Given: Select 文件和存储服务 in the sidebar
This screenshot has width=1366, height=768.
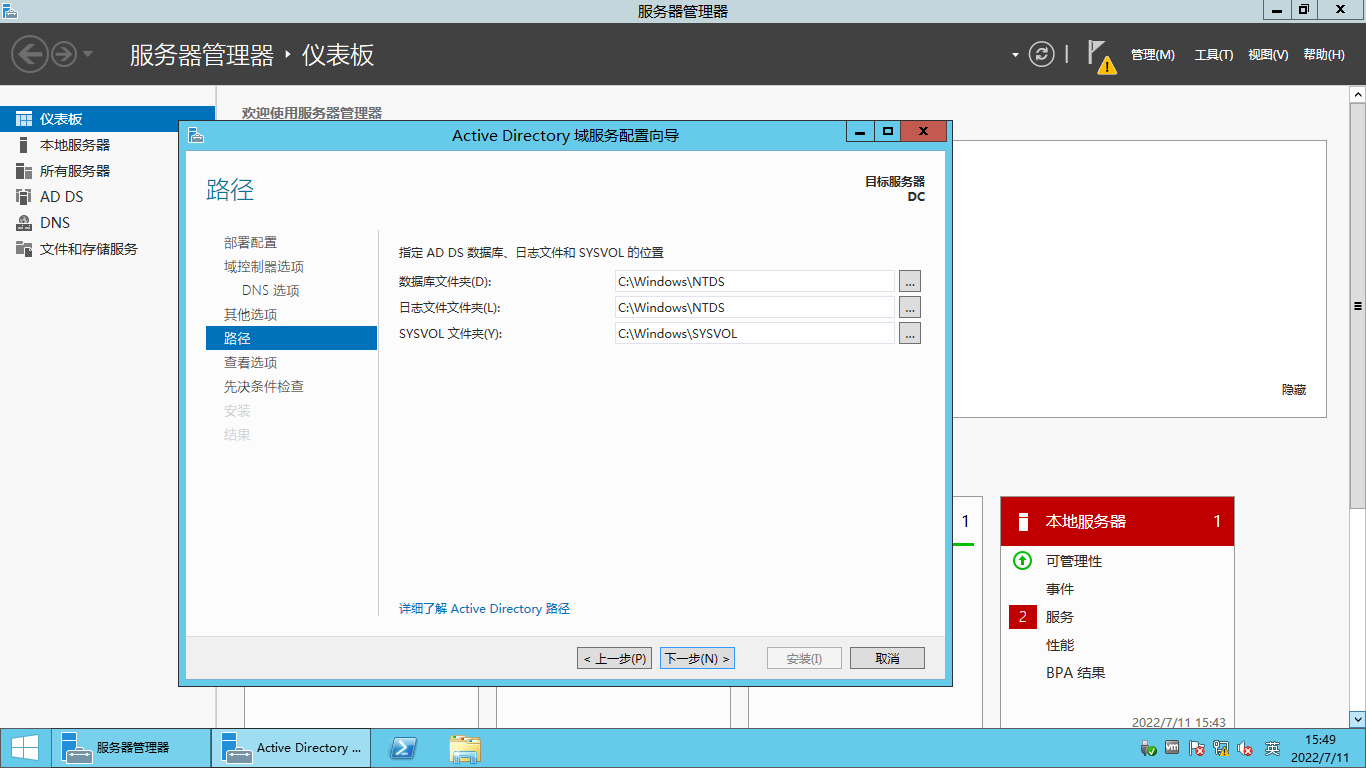Looking at the screenshot, I should tap(78, 248).
